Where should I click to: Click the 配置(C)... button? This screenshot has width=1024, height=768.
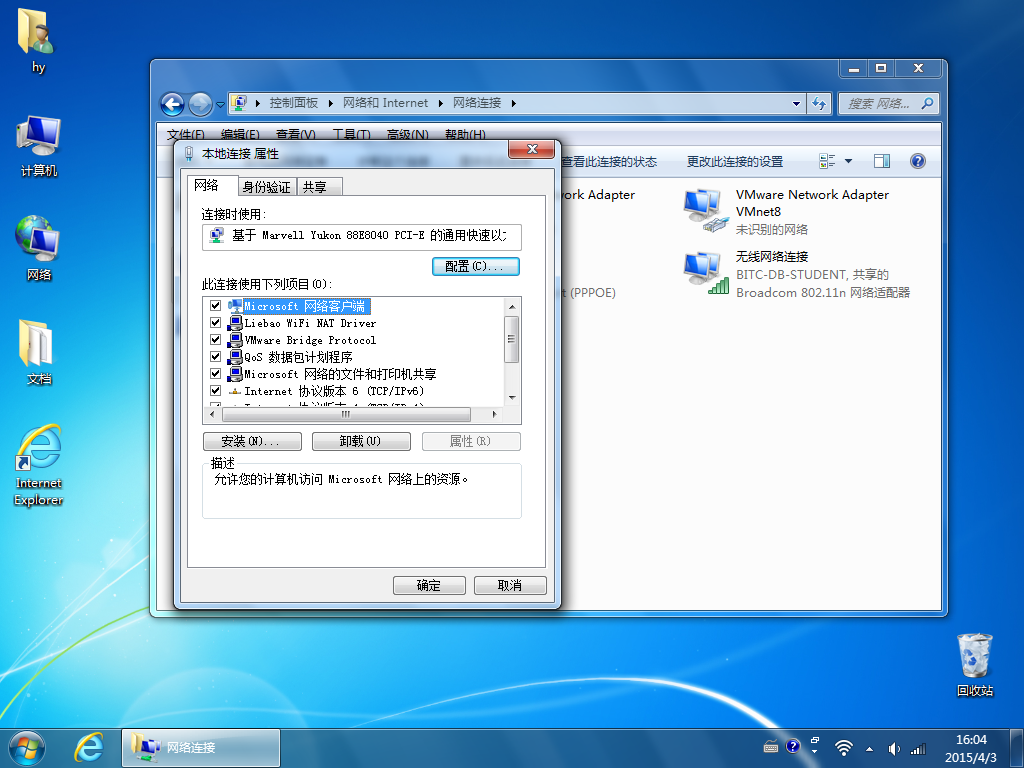[x=475, y=266]
